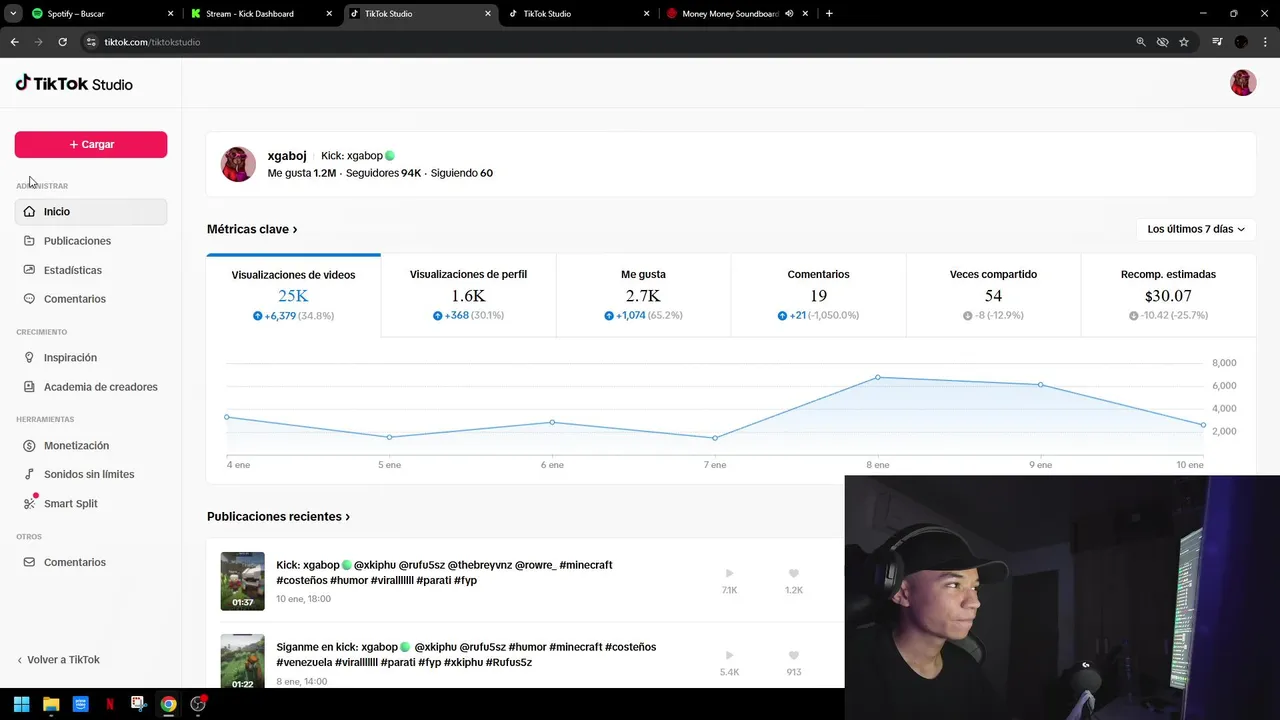Open the Windows Start menu
The image size is (1280, 720).
point(21,704)
